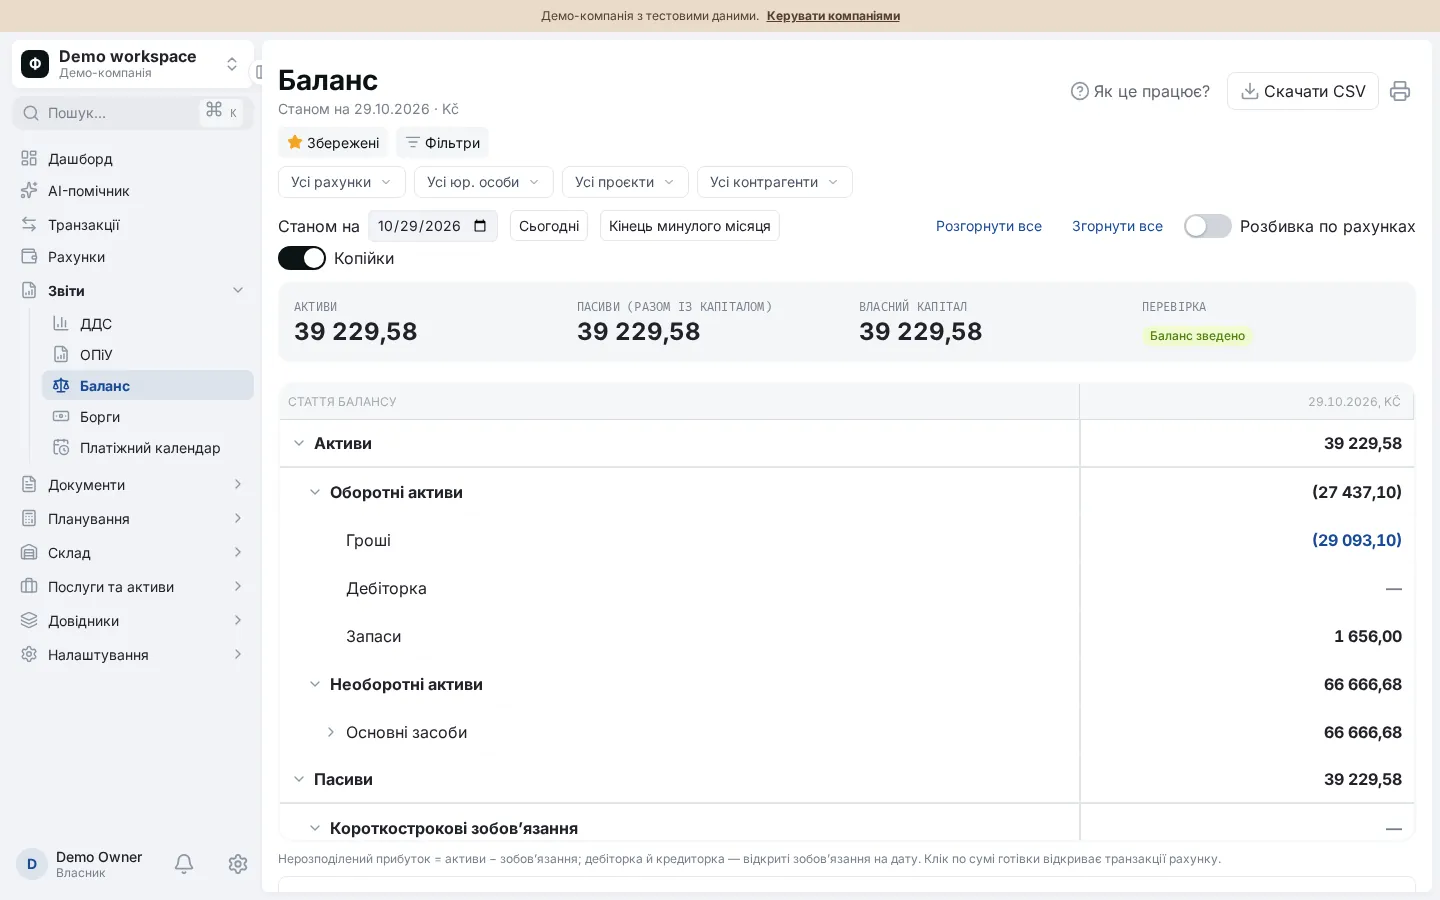Open the Усі рахунки dropdown
Screen dimensions: 1440x900
[x=342, y=182]
